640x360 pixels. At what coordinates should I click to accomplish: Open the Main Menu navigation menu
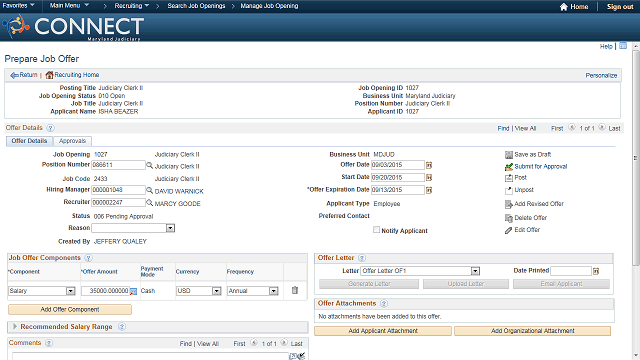point(69,5)
